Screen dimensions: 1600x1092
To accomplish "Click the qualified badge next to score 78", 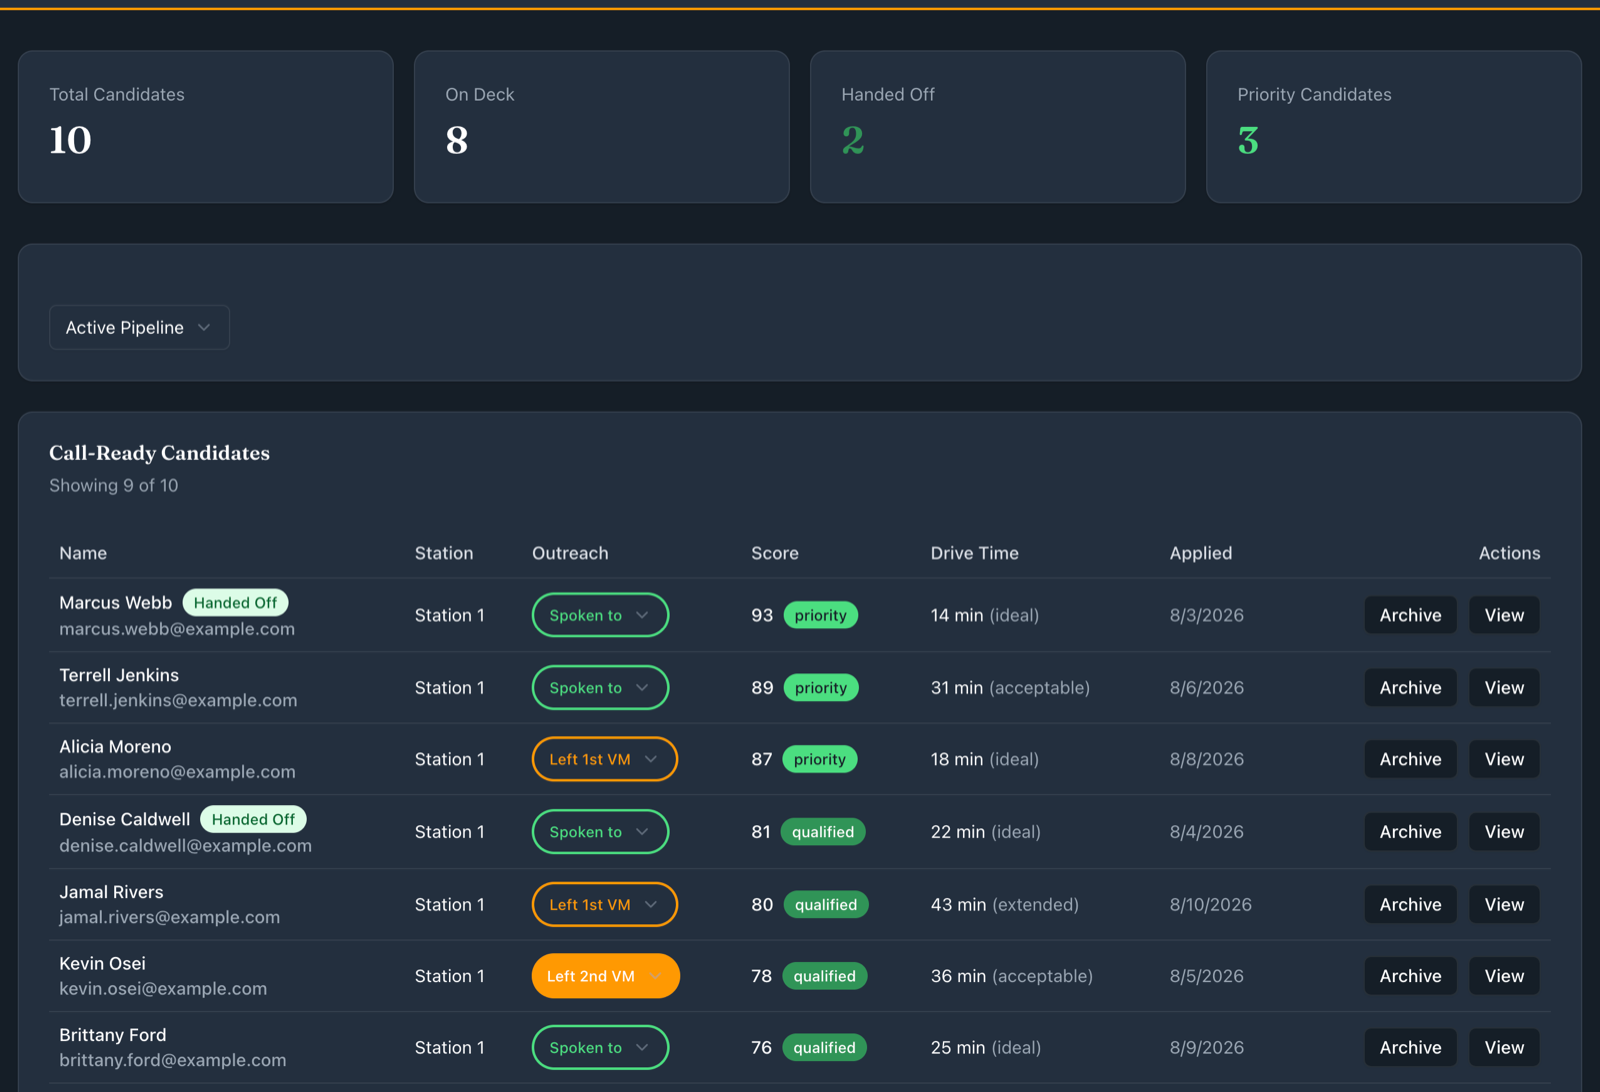I will click(x=825, y=976).
